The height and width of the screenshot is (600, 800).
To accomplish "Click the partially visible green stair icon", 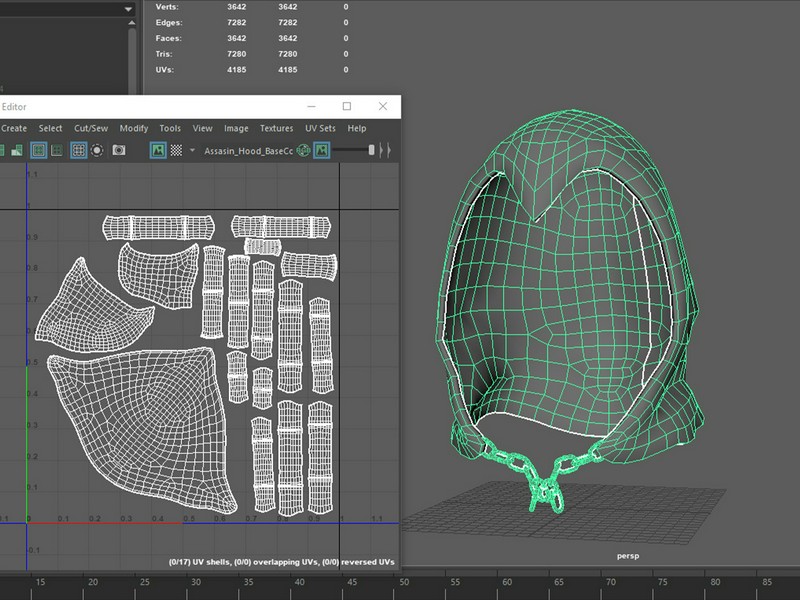I will point(2,150).
